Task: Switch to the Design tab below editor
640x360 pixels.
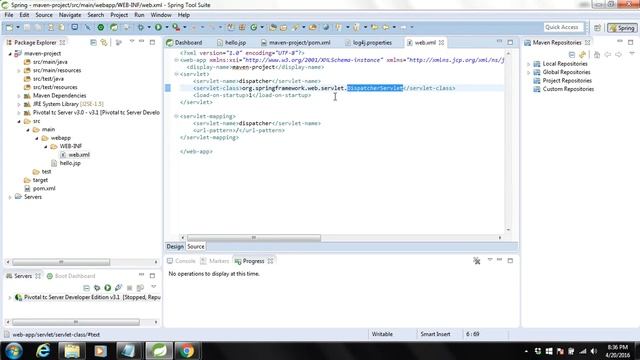Action: (175, 247)
